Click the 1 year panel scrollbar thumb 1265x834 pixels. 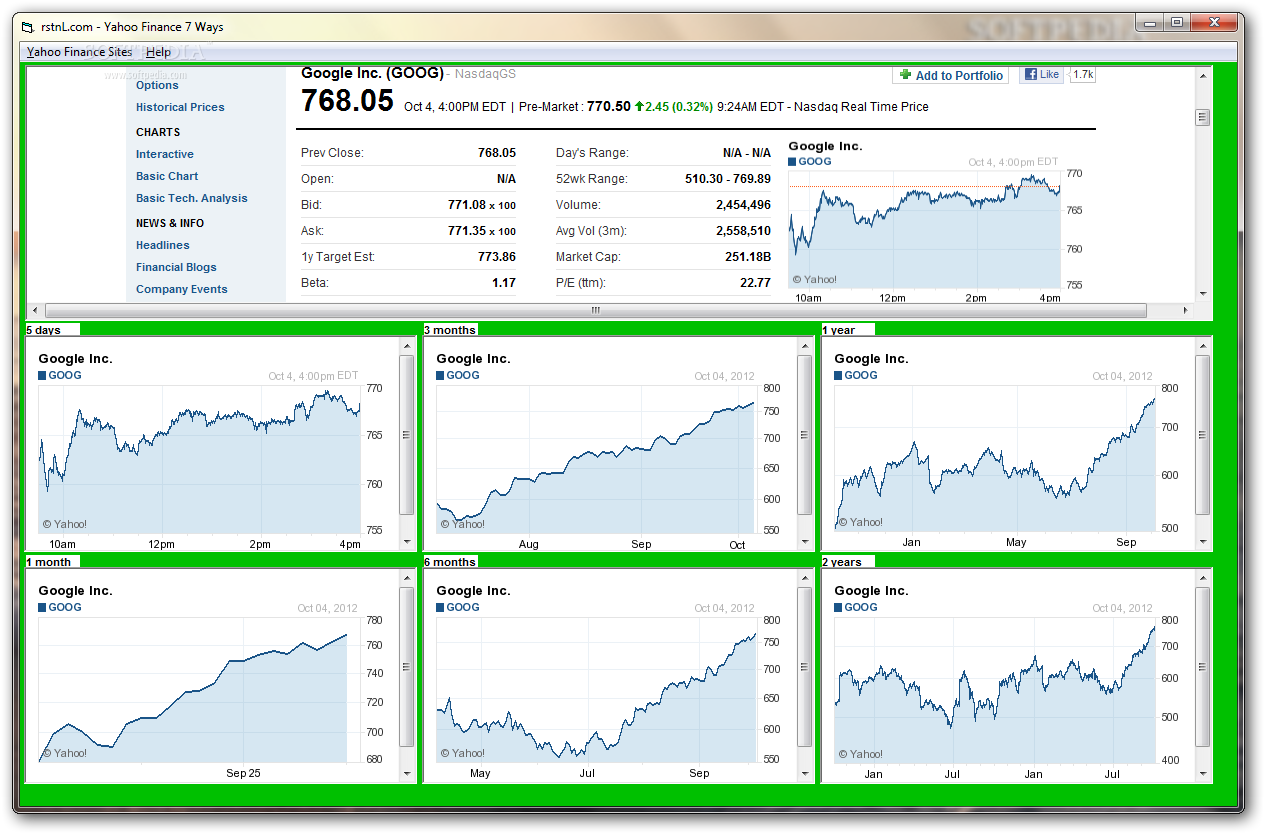click(1203, 434)
